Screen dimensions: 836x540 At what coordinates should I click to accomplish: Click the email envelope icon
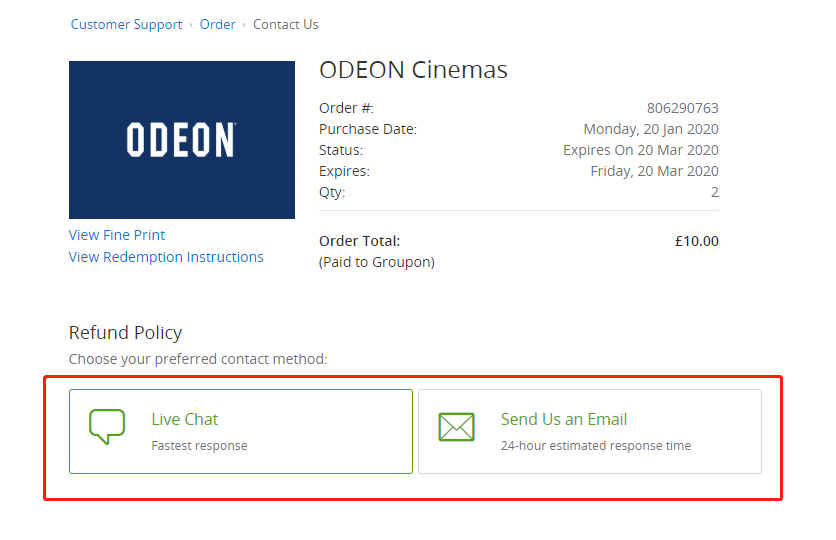(456, 427)
